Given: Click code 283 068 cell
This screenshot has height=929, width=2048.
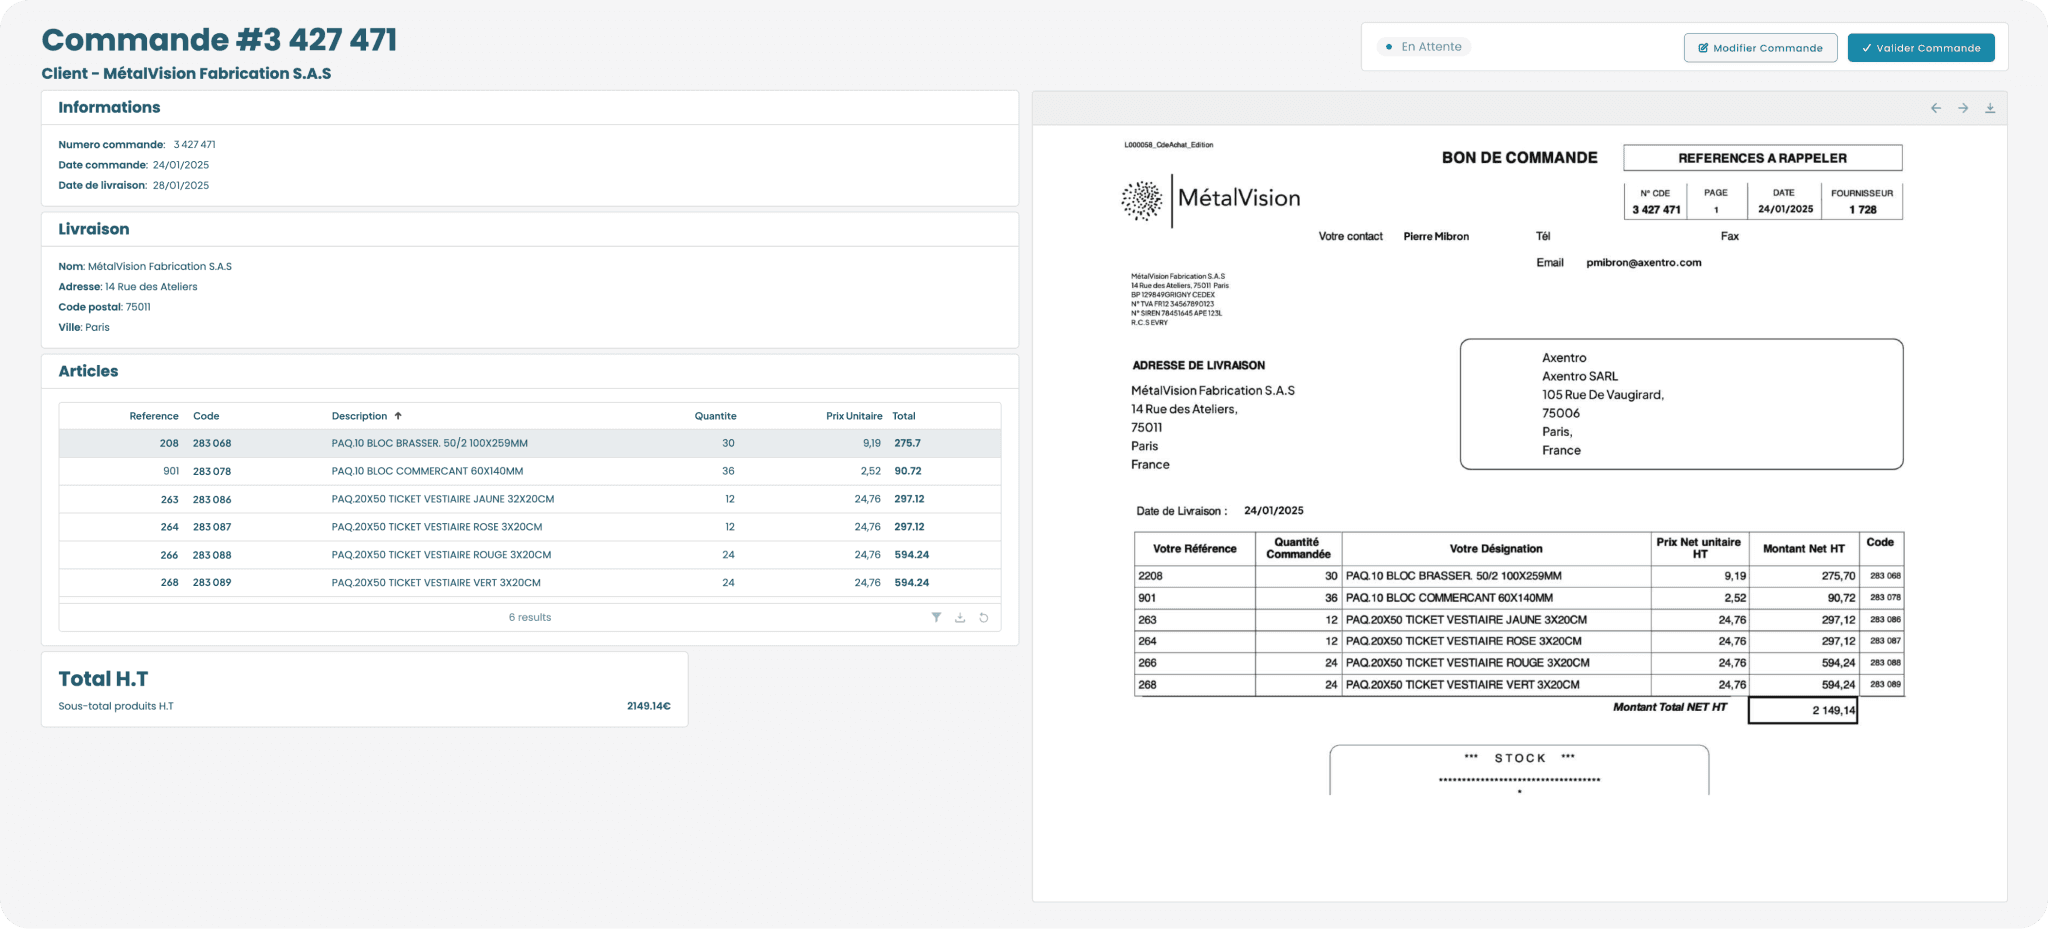Looking at the screenshot, I should pos(212,443).
